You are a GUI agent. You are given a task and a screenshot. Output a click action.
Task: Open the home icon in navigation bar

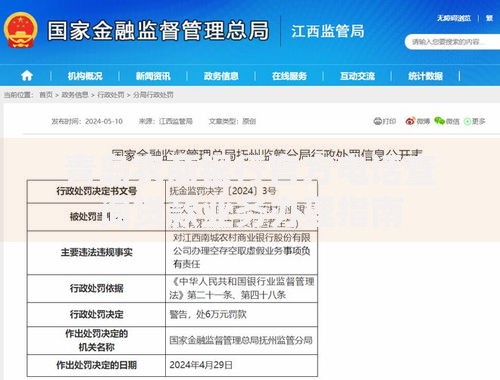(x=27, y=76)
